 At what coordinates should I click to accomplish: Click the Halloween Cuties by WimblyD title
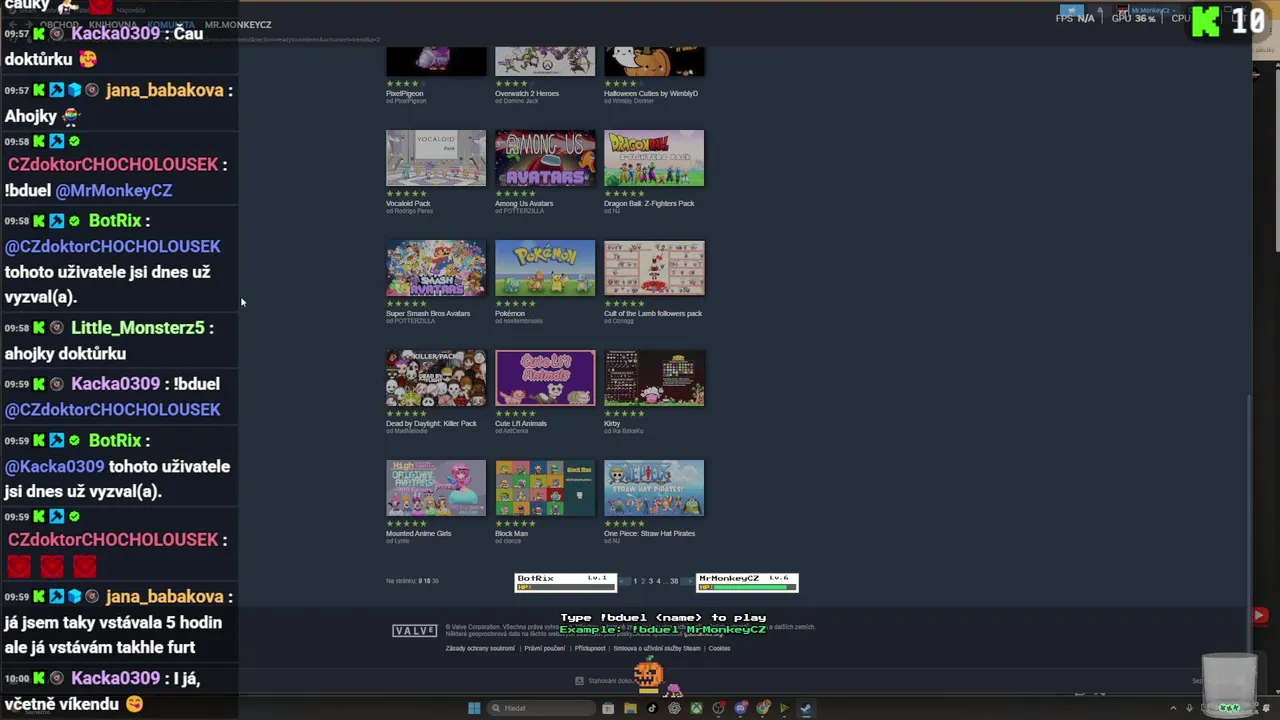(x=651, y=94)
